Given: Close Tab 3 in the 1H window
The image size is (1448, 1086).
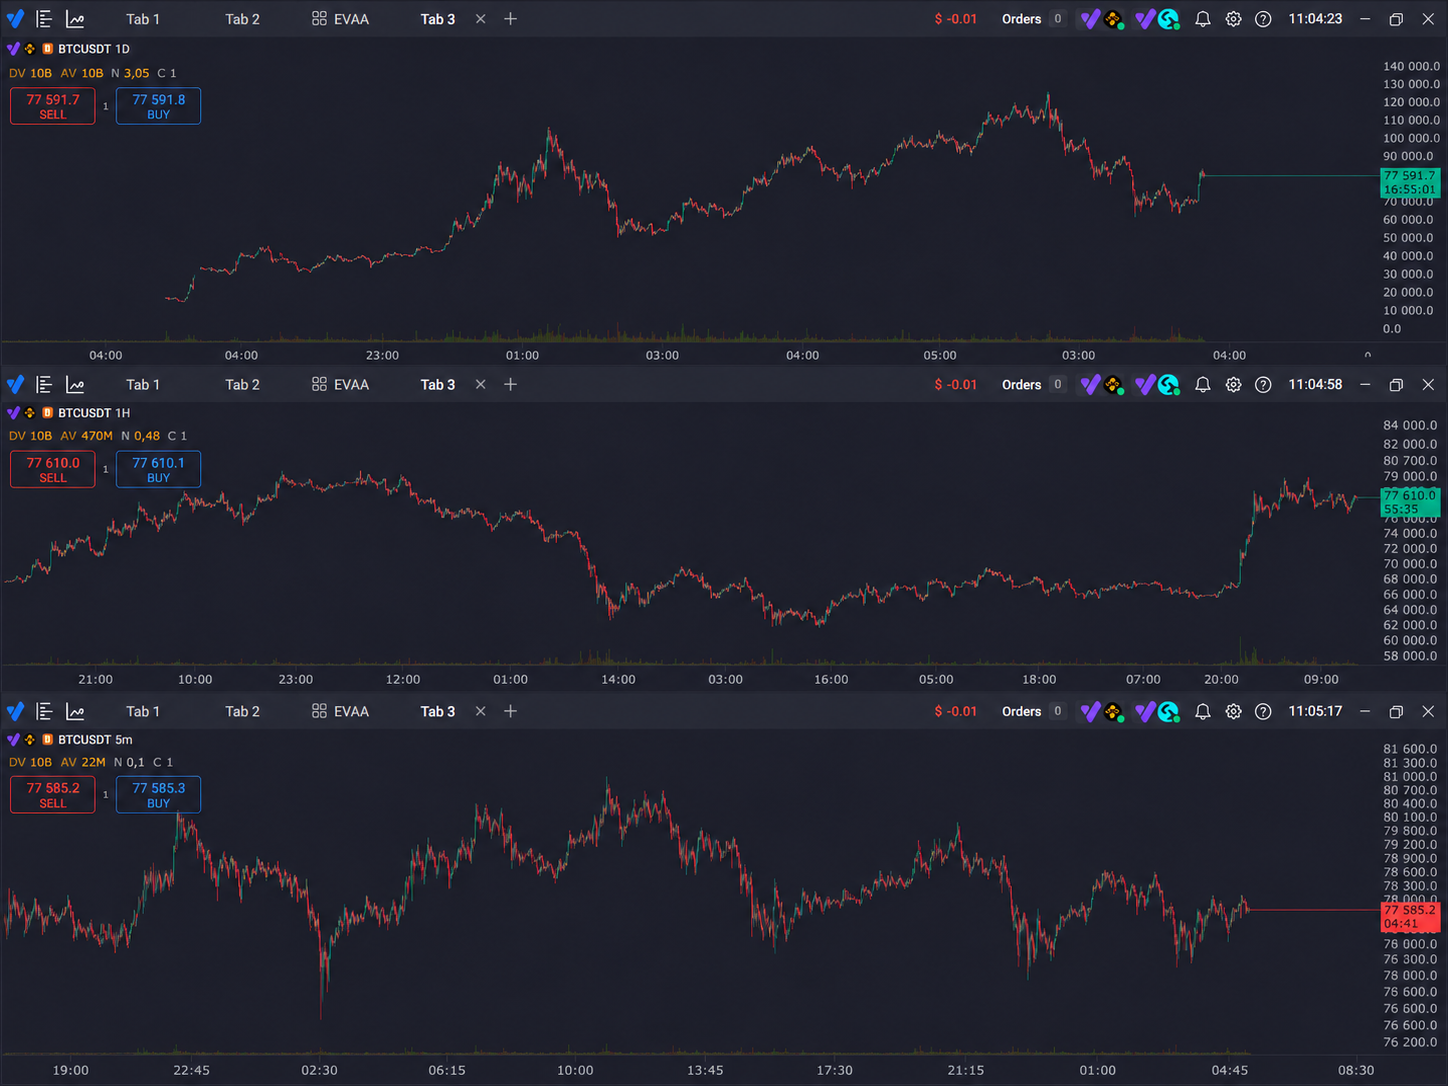Looking at the screenshot, I should (x=481, y=384).
